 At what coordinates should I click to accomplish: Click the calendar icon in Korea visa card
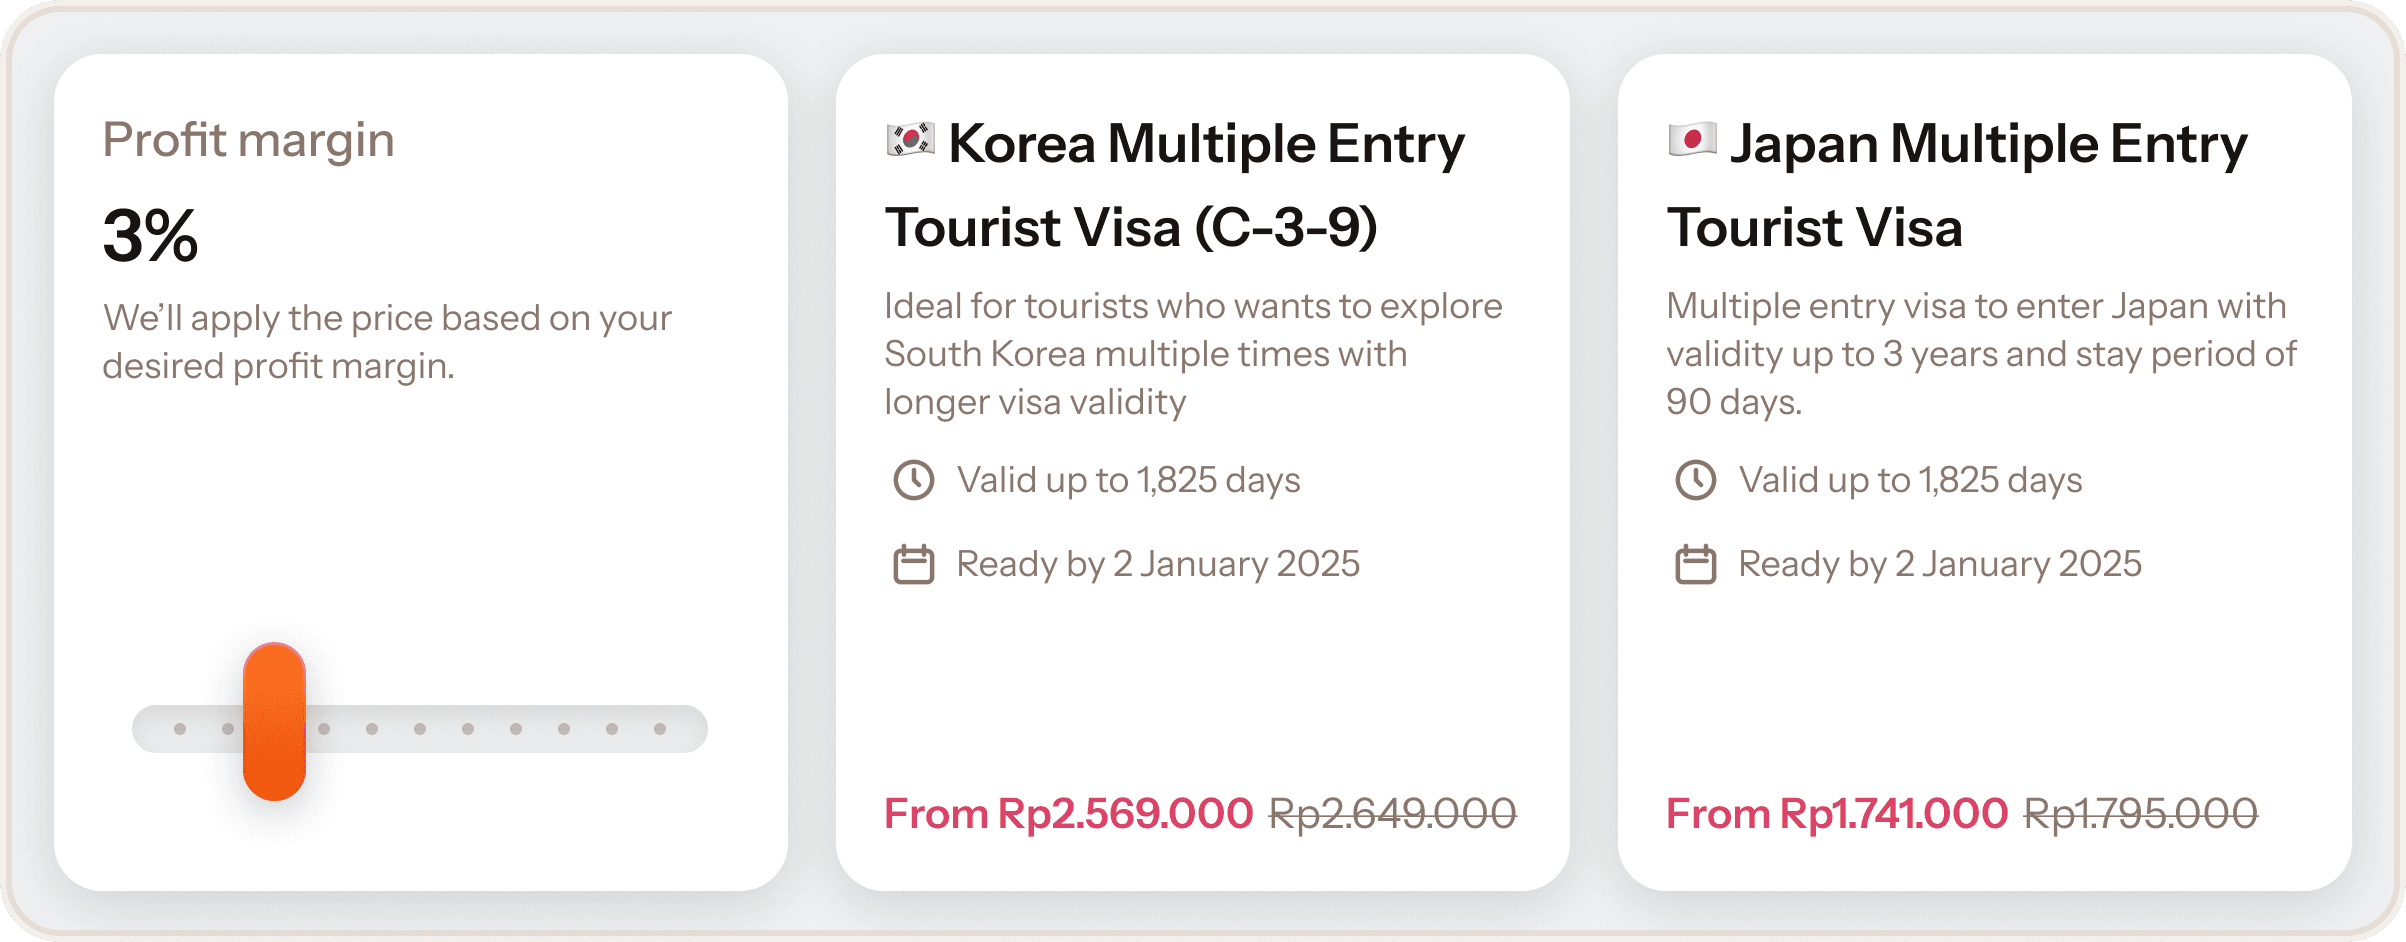coord(913,564)
